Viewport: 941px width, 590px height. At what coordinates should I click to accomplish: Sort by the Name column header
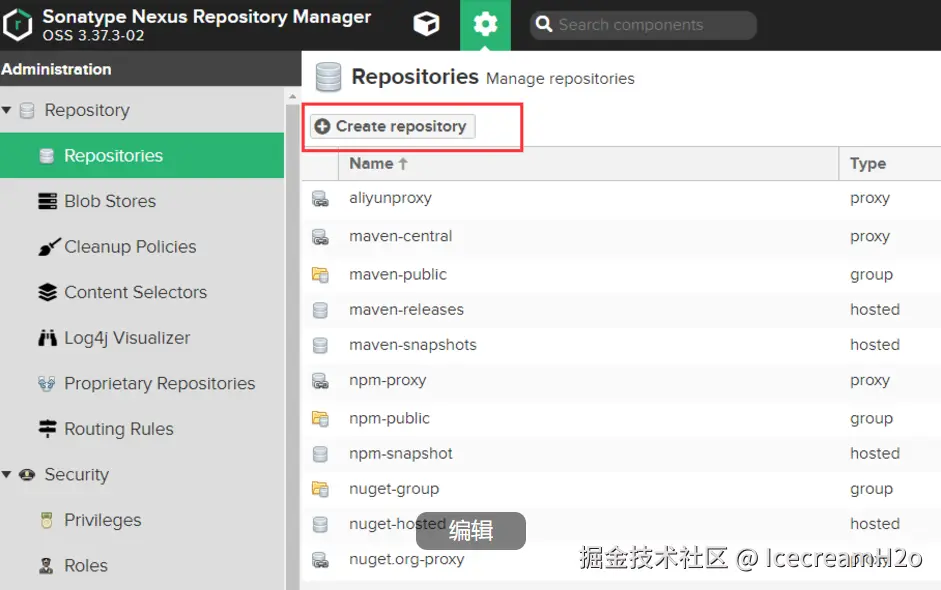588,163
